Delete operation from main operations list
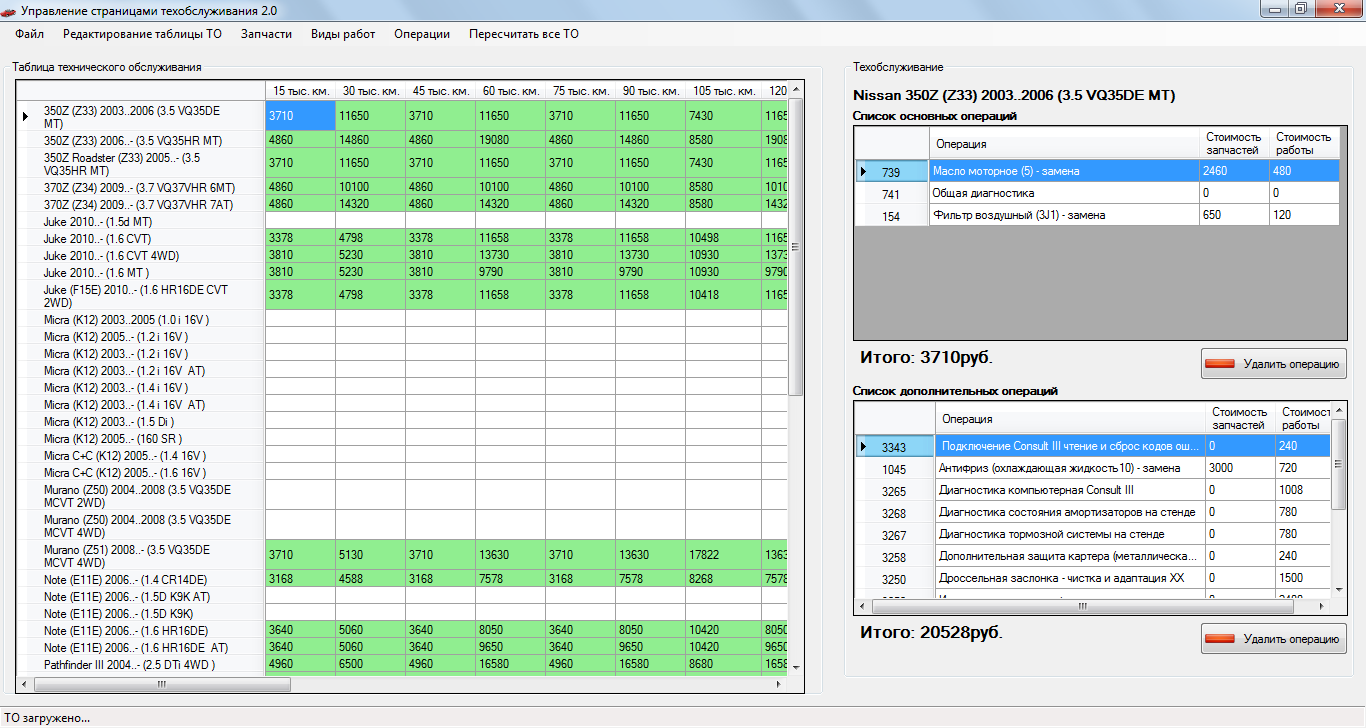Screen dimensions: 1366x728 [1274, 364]
